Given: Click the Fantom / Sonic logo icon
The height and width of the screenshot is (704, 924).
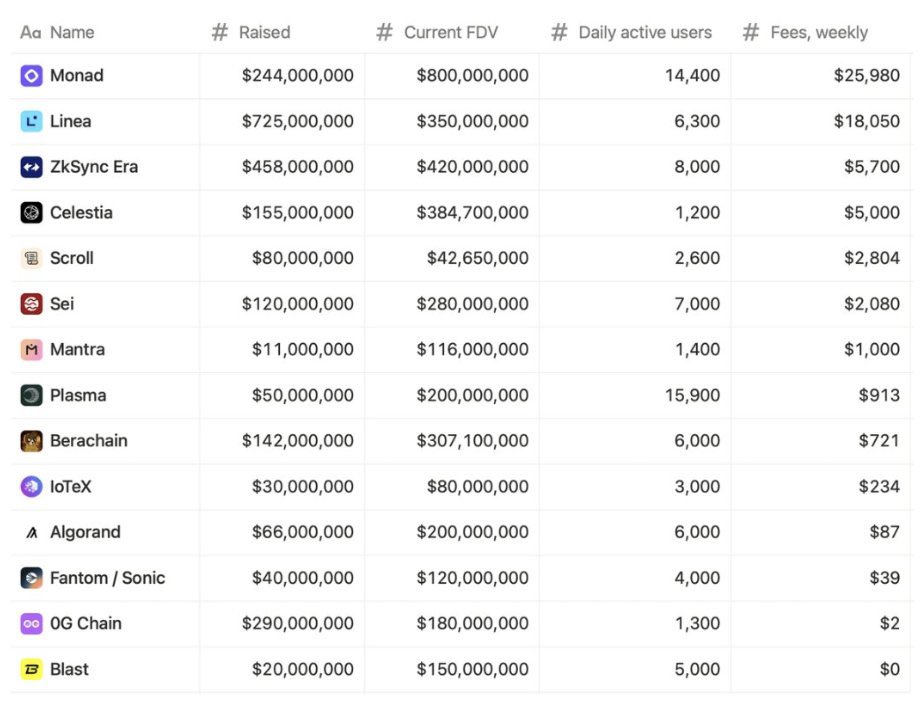Looking at the screenshot, I should 31,578.
